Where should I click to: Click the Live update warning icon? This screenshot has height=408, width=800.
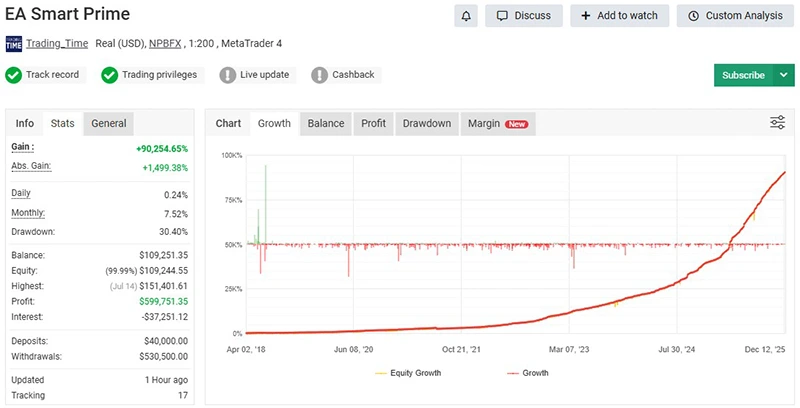pos(228,75)
